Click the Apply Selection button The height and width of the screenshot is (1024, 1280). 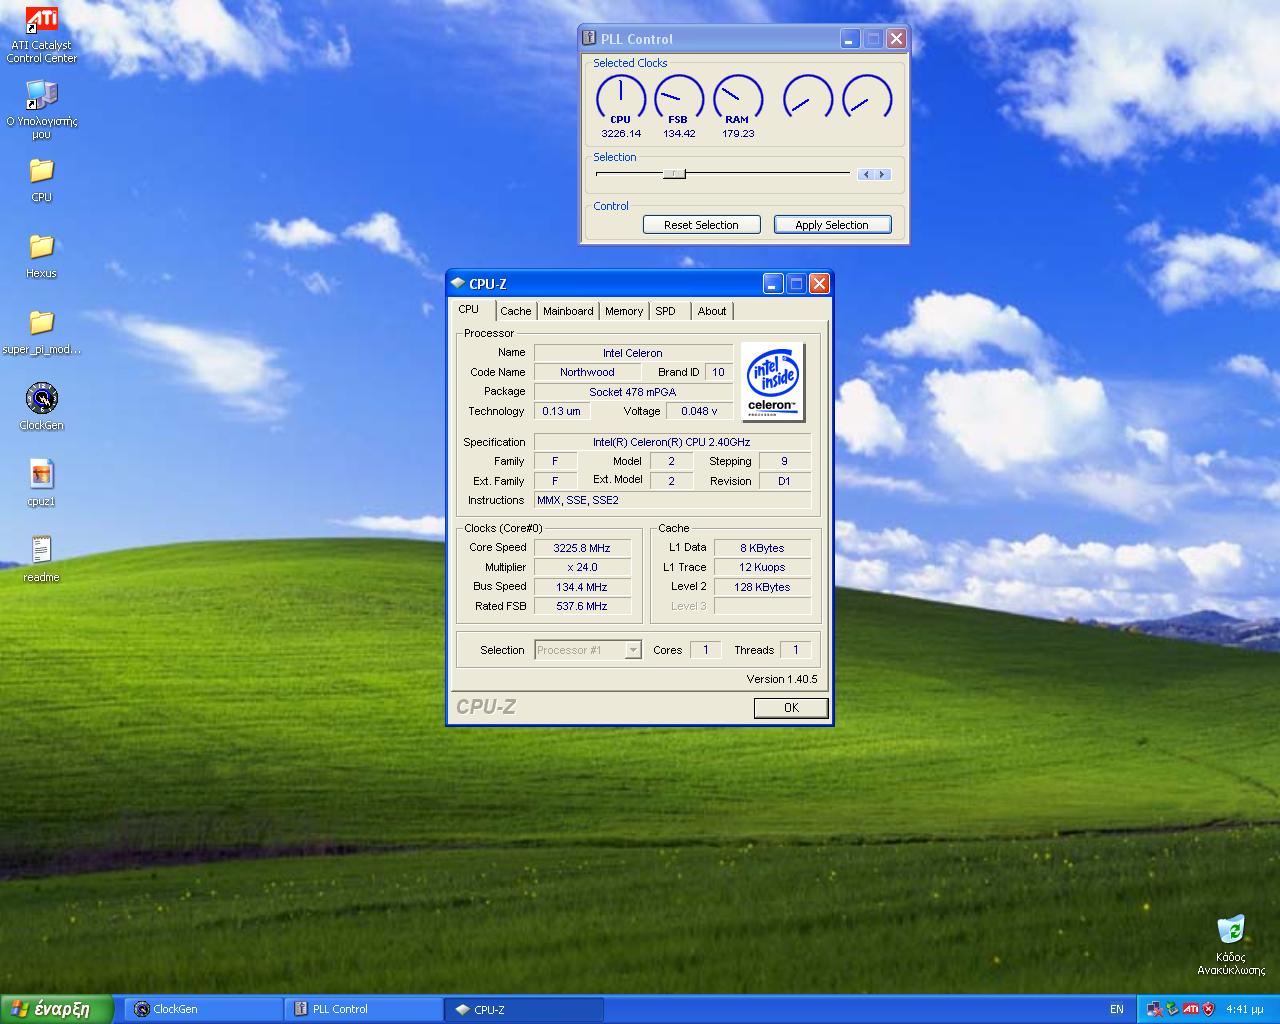click(832, 225)
